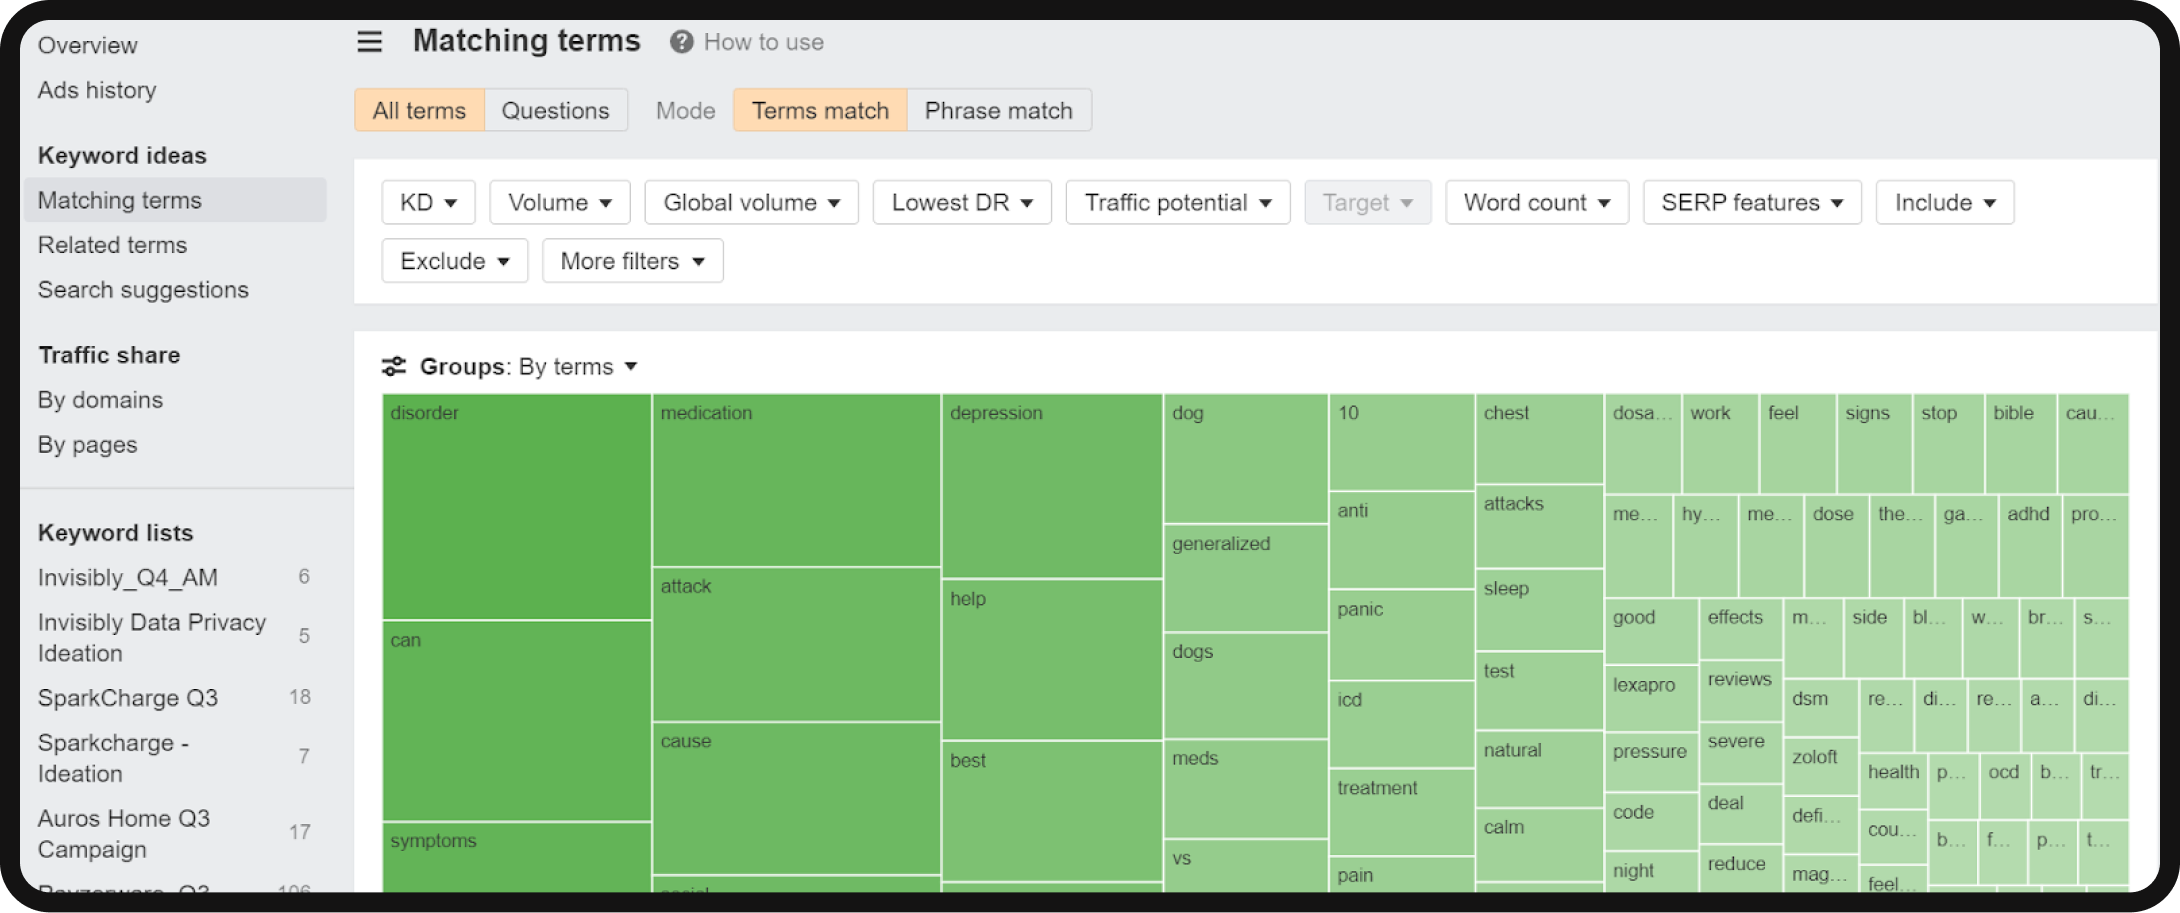2180x913 pixels.
Task: Select the symptoms treemap block
Action: (x=517, y=858)
